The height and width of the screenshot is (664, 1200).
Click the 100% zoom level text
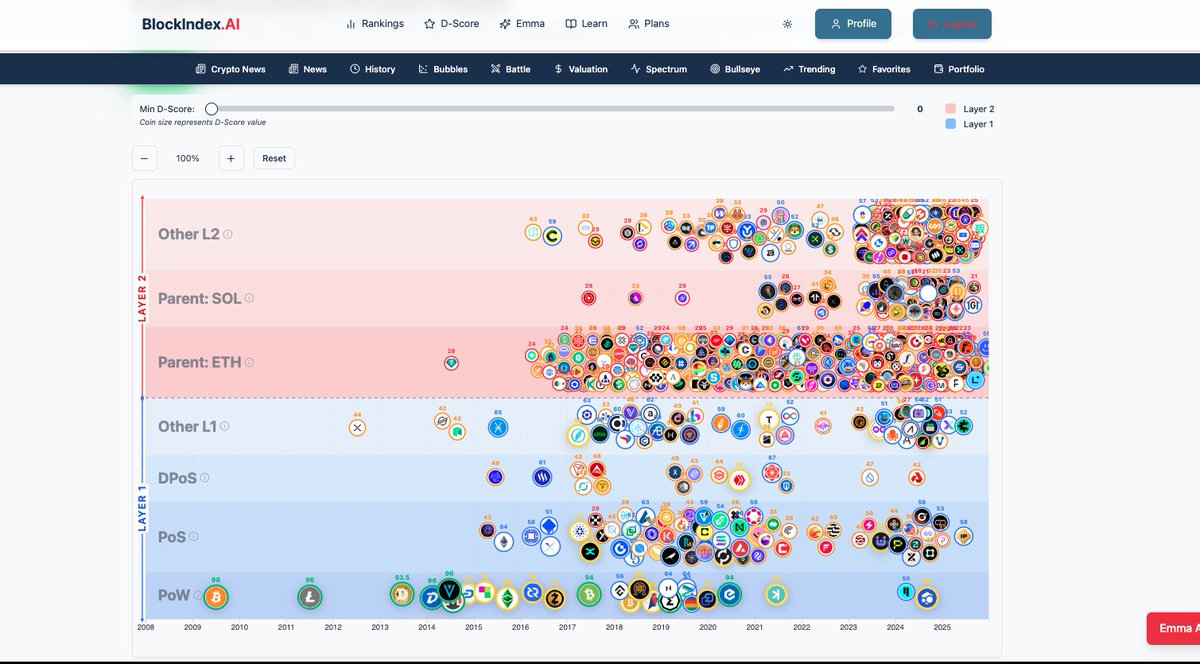tap(188, 158)
